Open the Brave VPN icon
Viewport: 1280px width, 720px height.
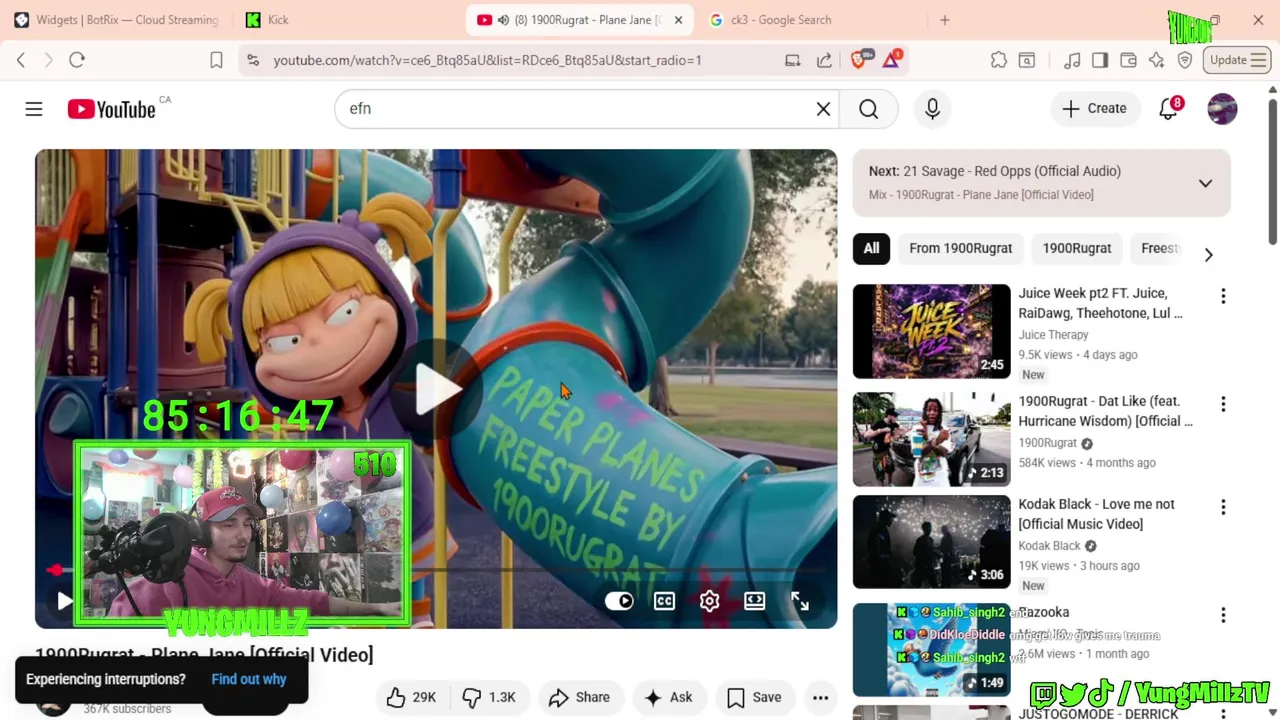tap(1185, 60)
